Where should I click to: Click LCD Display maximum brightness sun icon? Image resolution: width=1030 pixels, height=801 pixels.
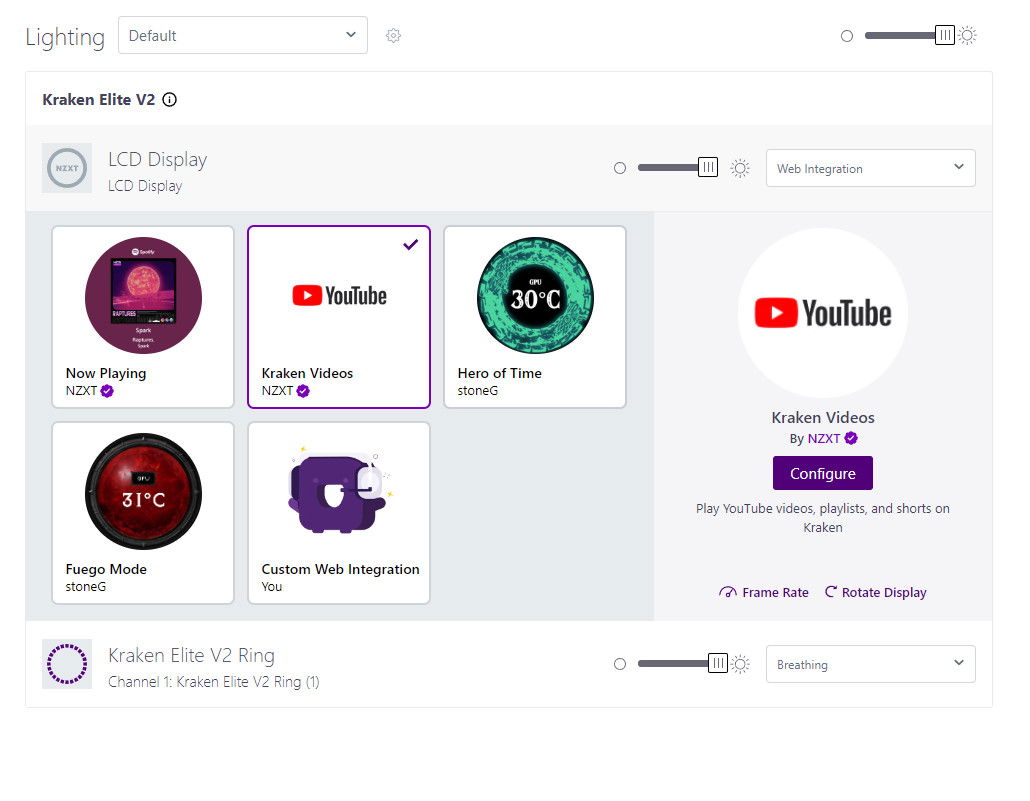tap(740, 168)
